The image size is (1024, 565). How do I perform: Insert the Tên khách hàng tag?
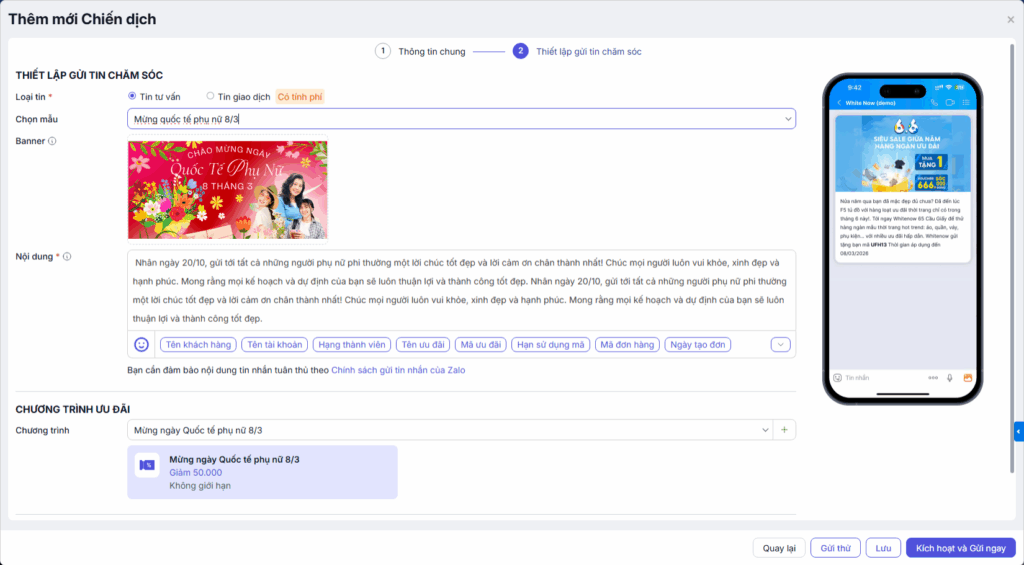tap(197, 345)
